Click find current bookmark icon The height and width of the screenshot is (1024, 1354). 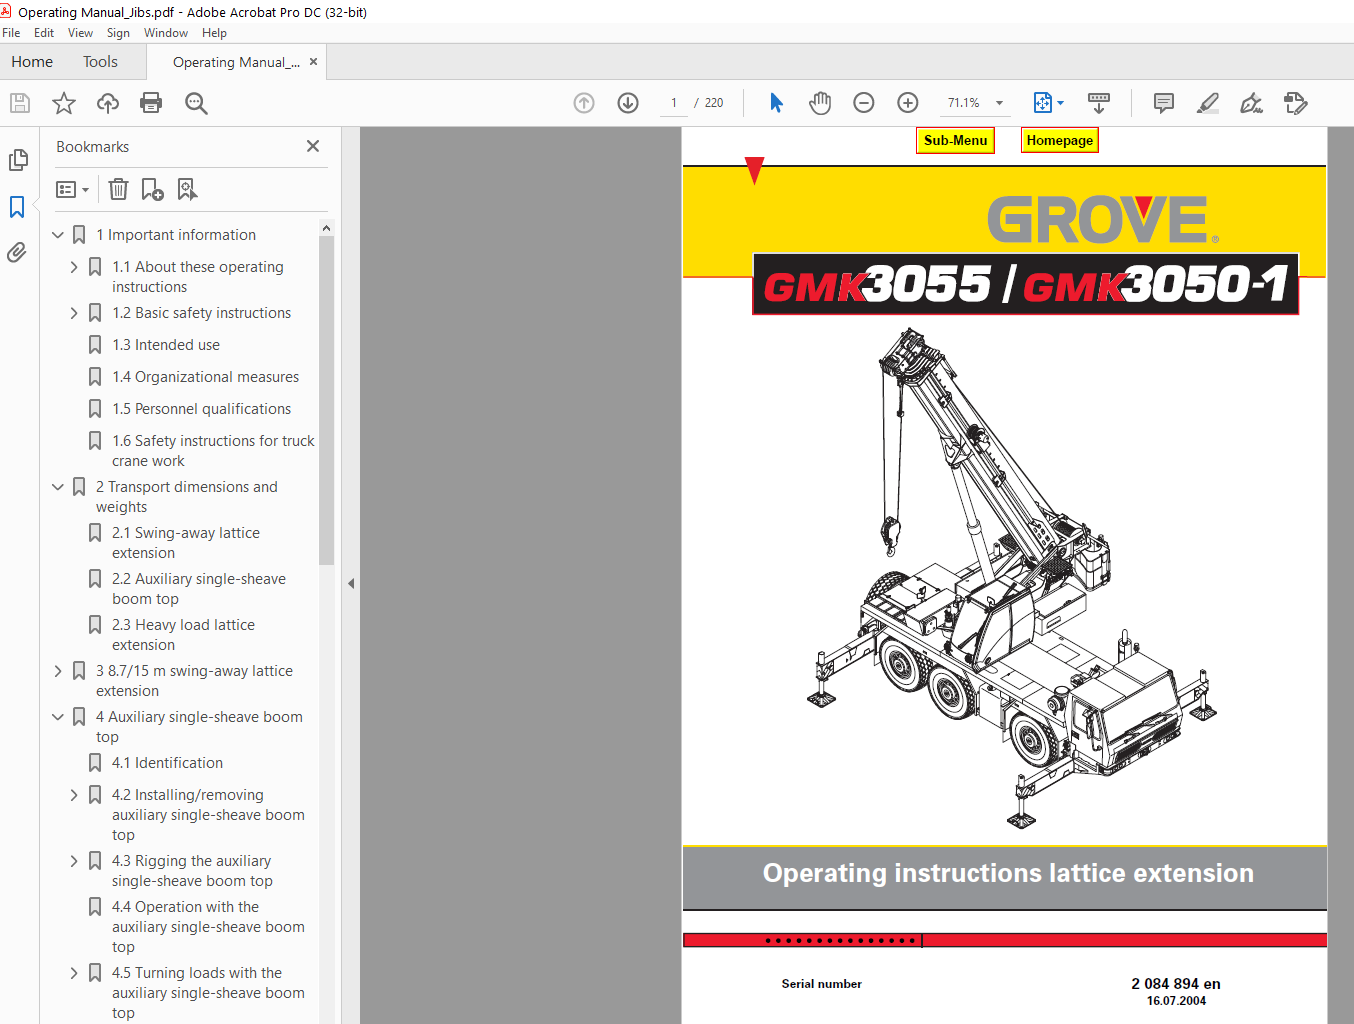pyautogui.click(x=187, y=189)
